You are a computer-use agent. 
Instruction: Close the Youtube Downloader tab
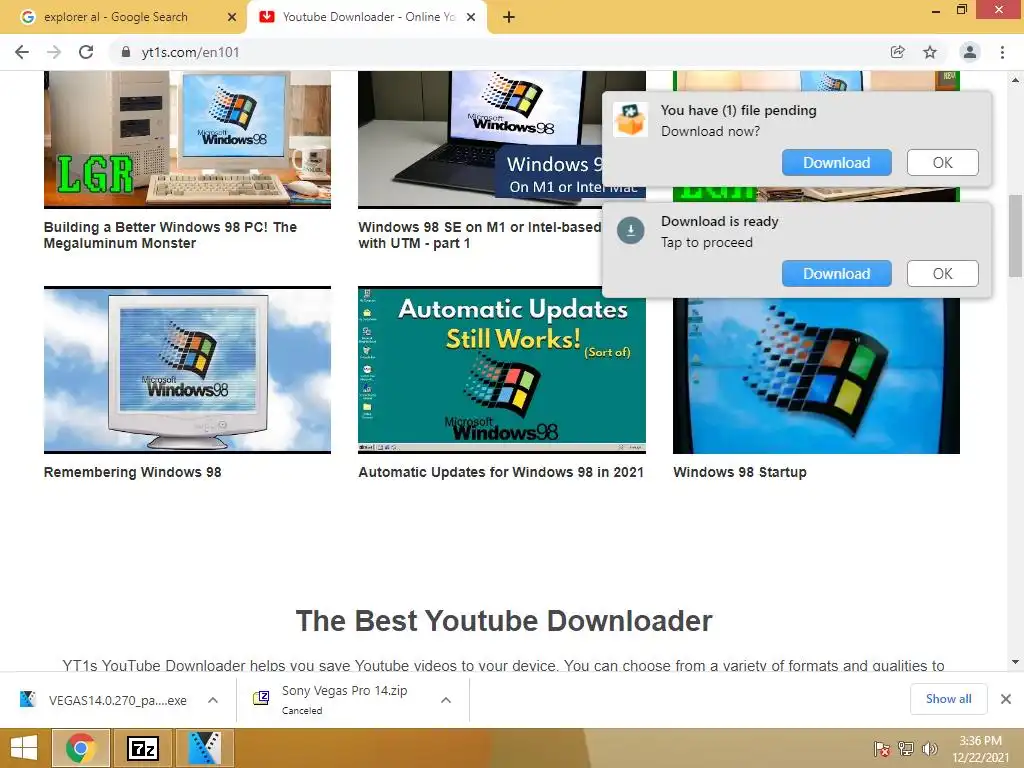point(471,17)
